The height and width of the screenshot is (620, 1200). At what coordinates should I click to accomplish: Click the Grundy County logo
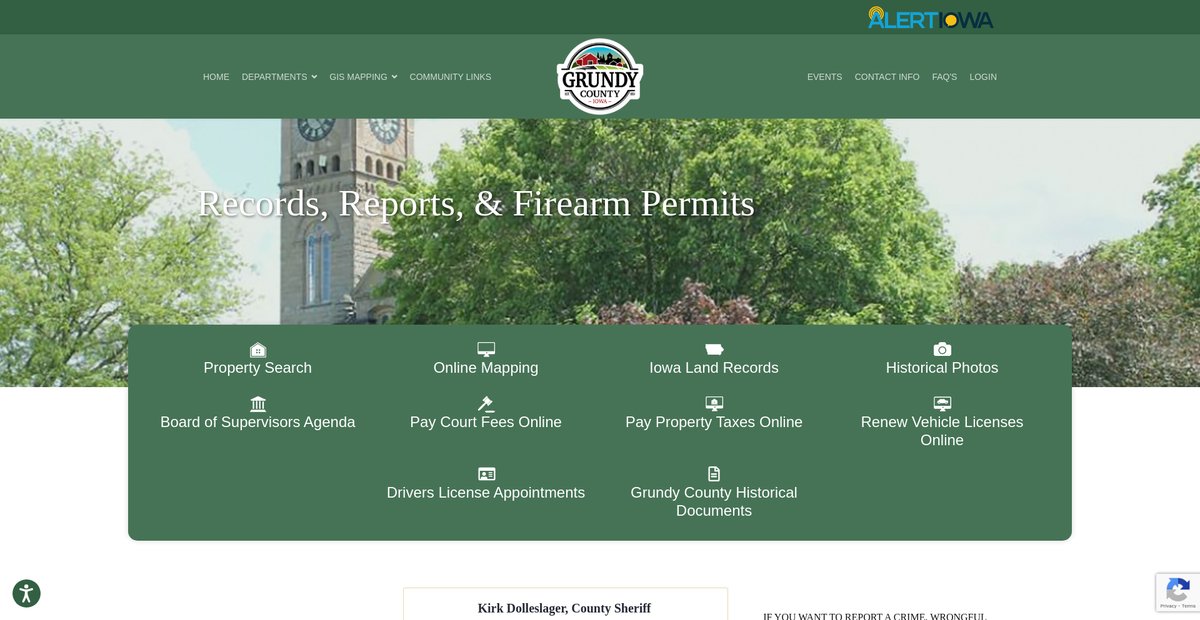[600, 77]
